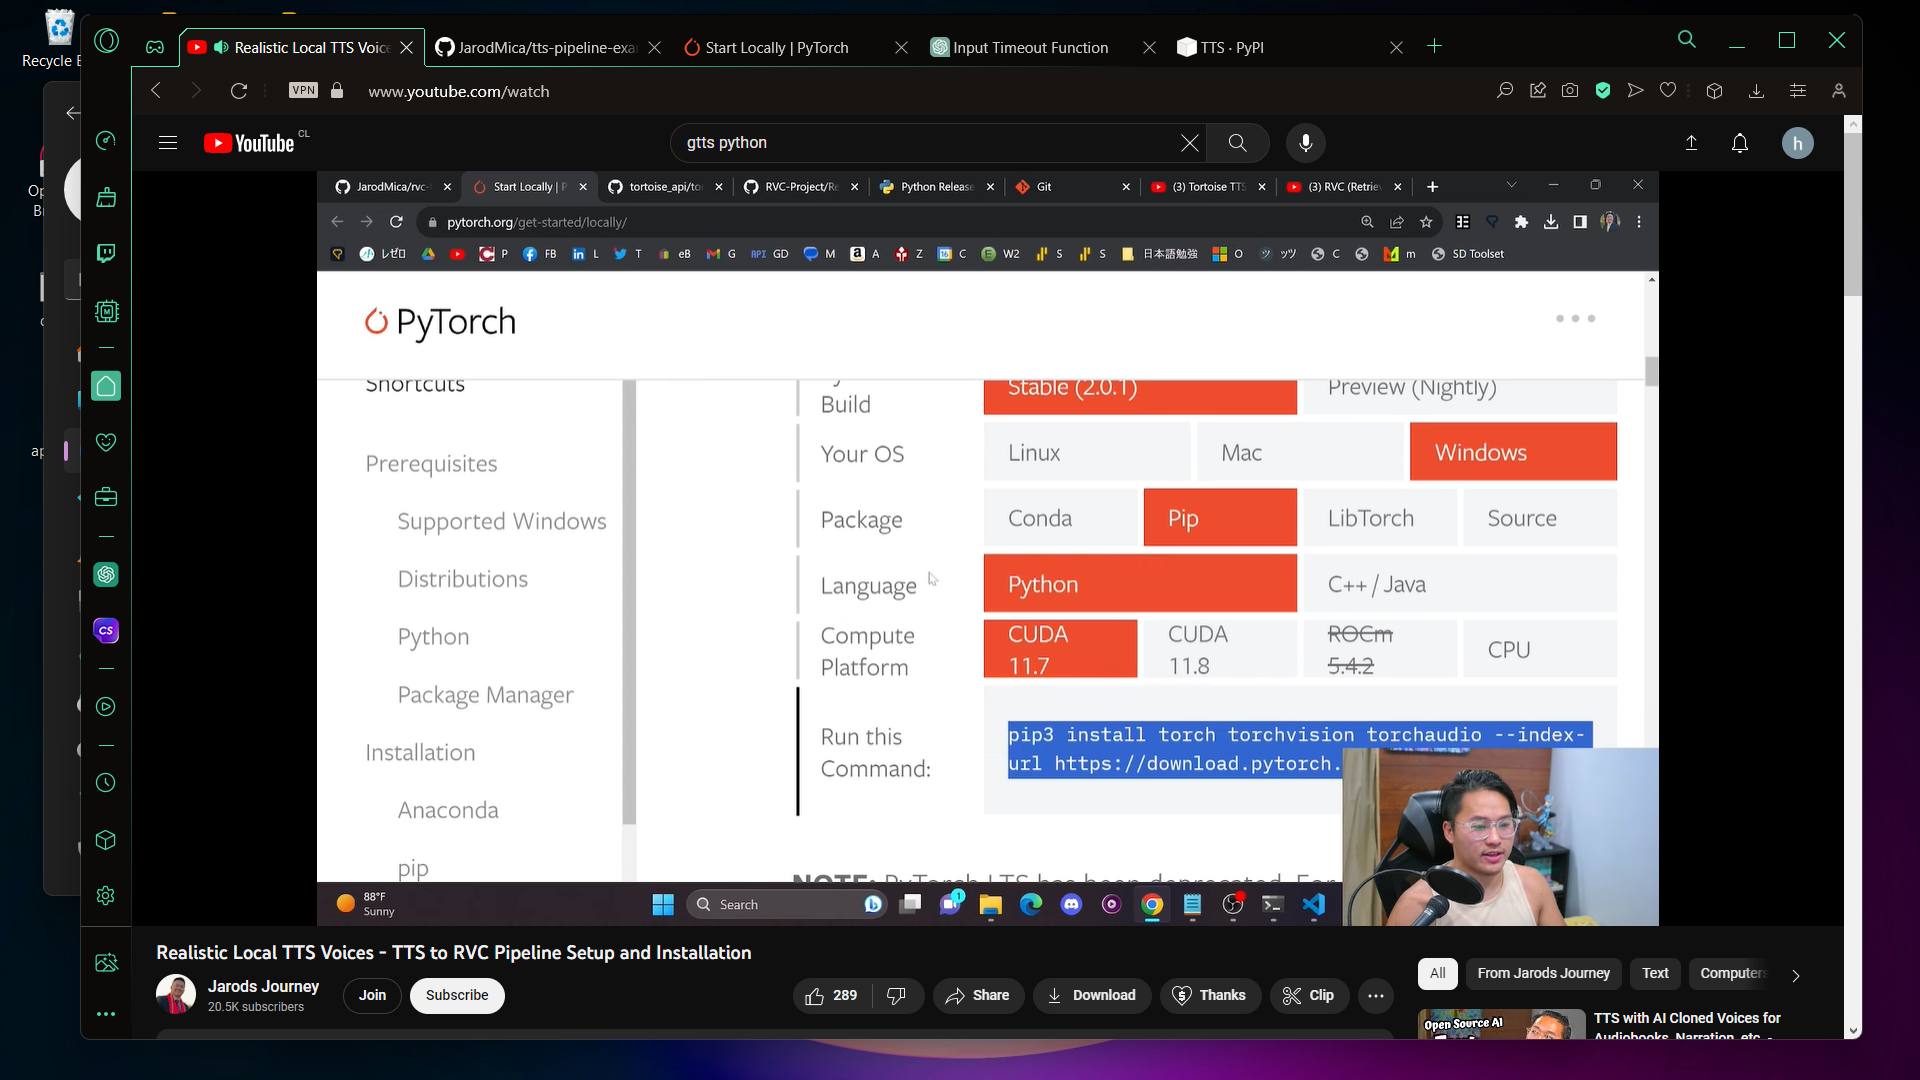Open the YouTube hamburger guide menu
Image resolution: width=1920 pixels, height=1080 pixels.
coord(168,143)
